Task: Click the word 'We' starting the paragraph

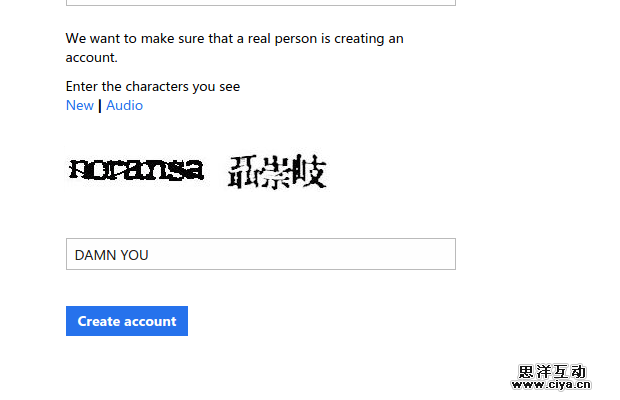Action: coord(76,39)
